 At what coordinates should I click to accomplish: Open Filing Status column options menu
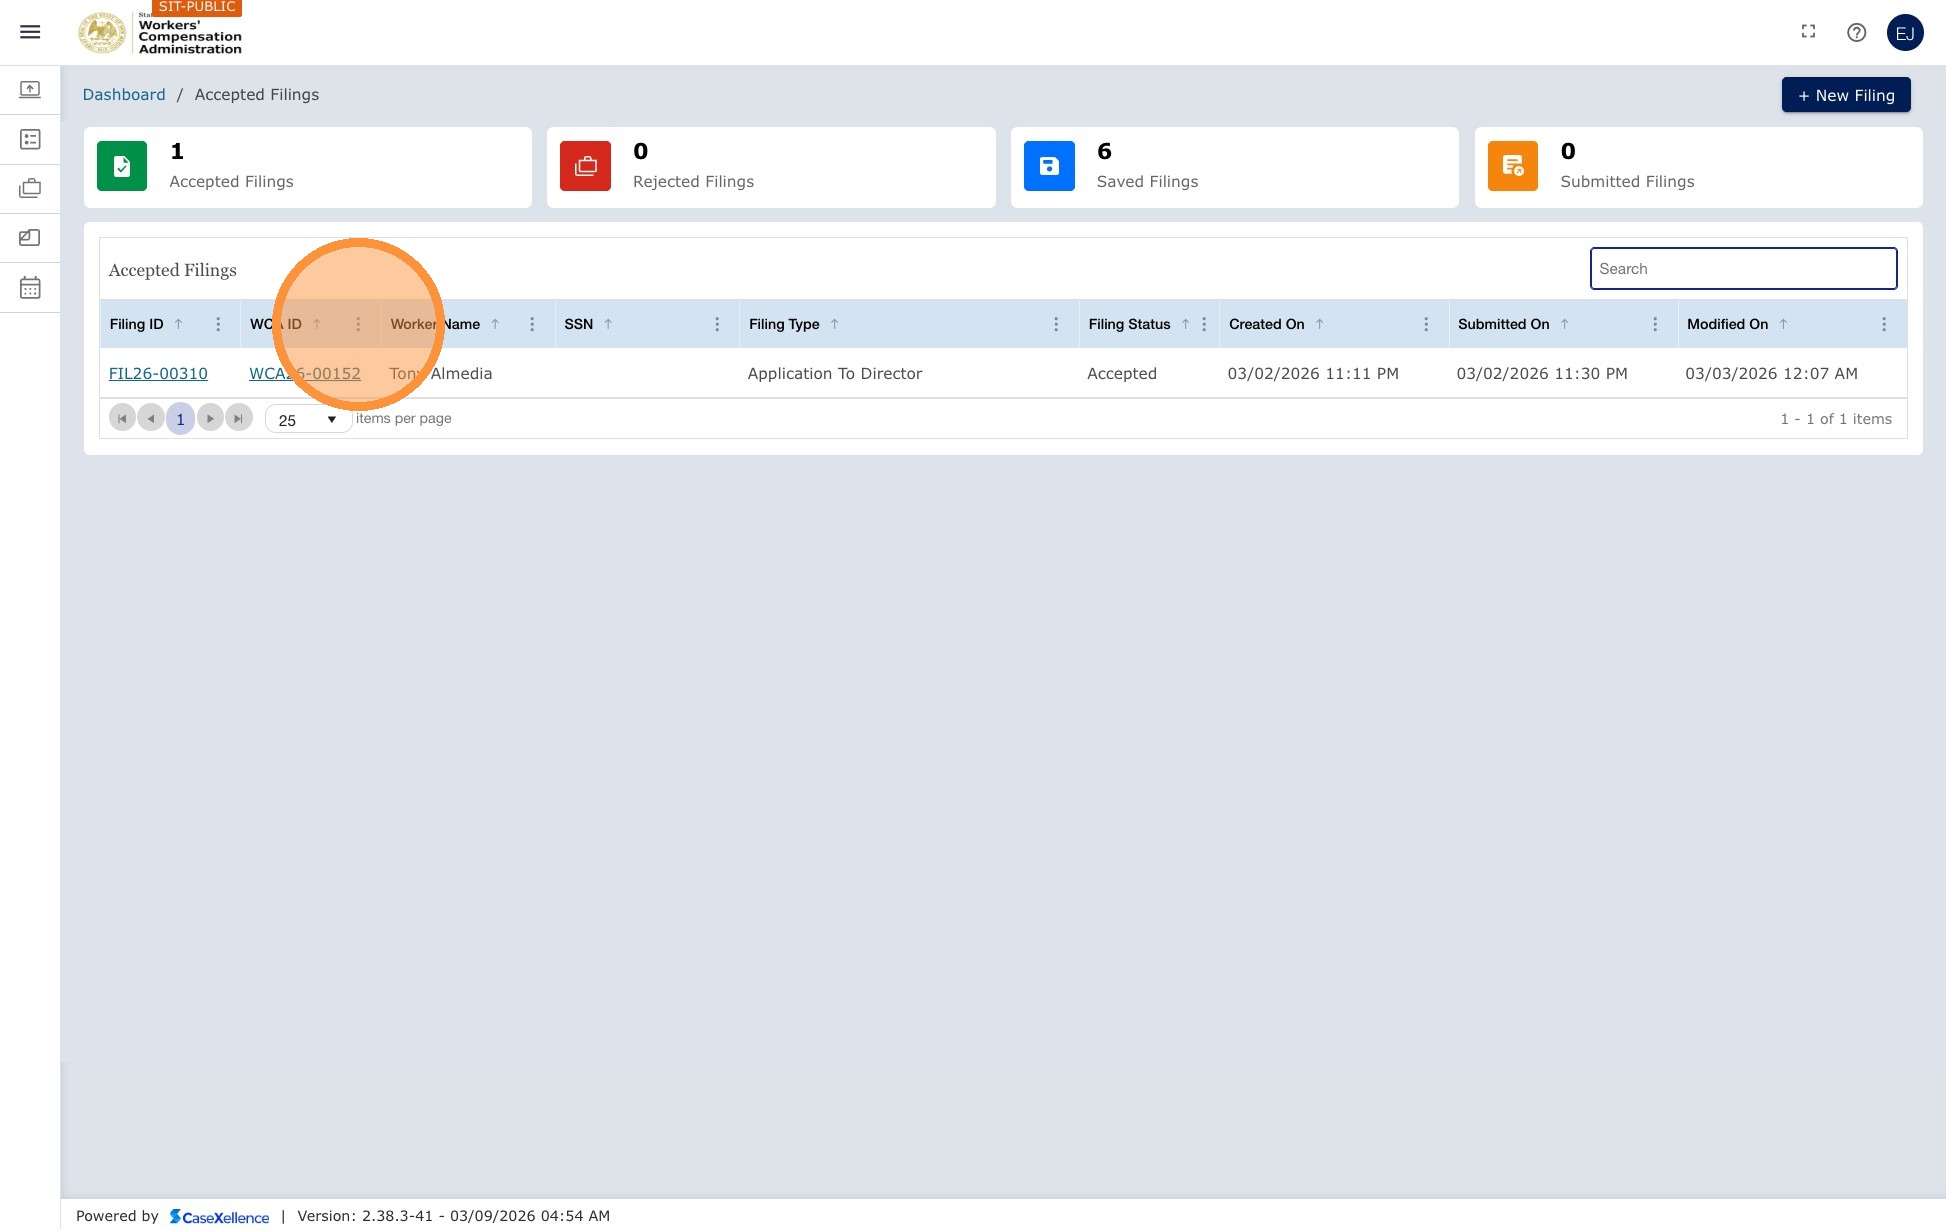tap(1204, 324)
